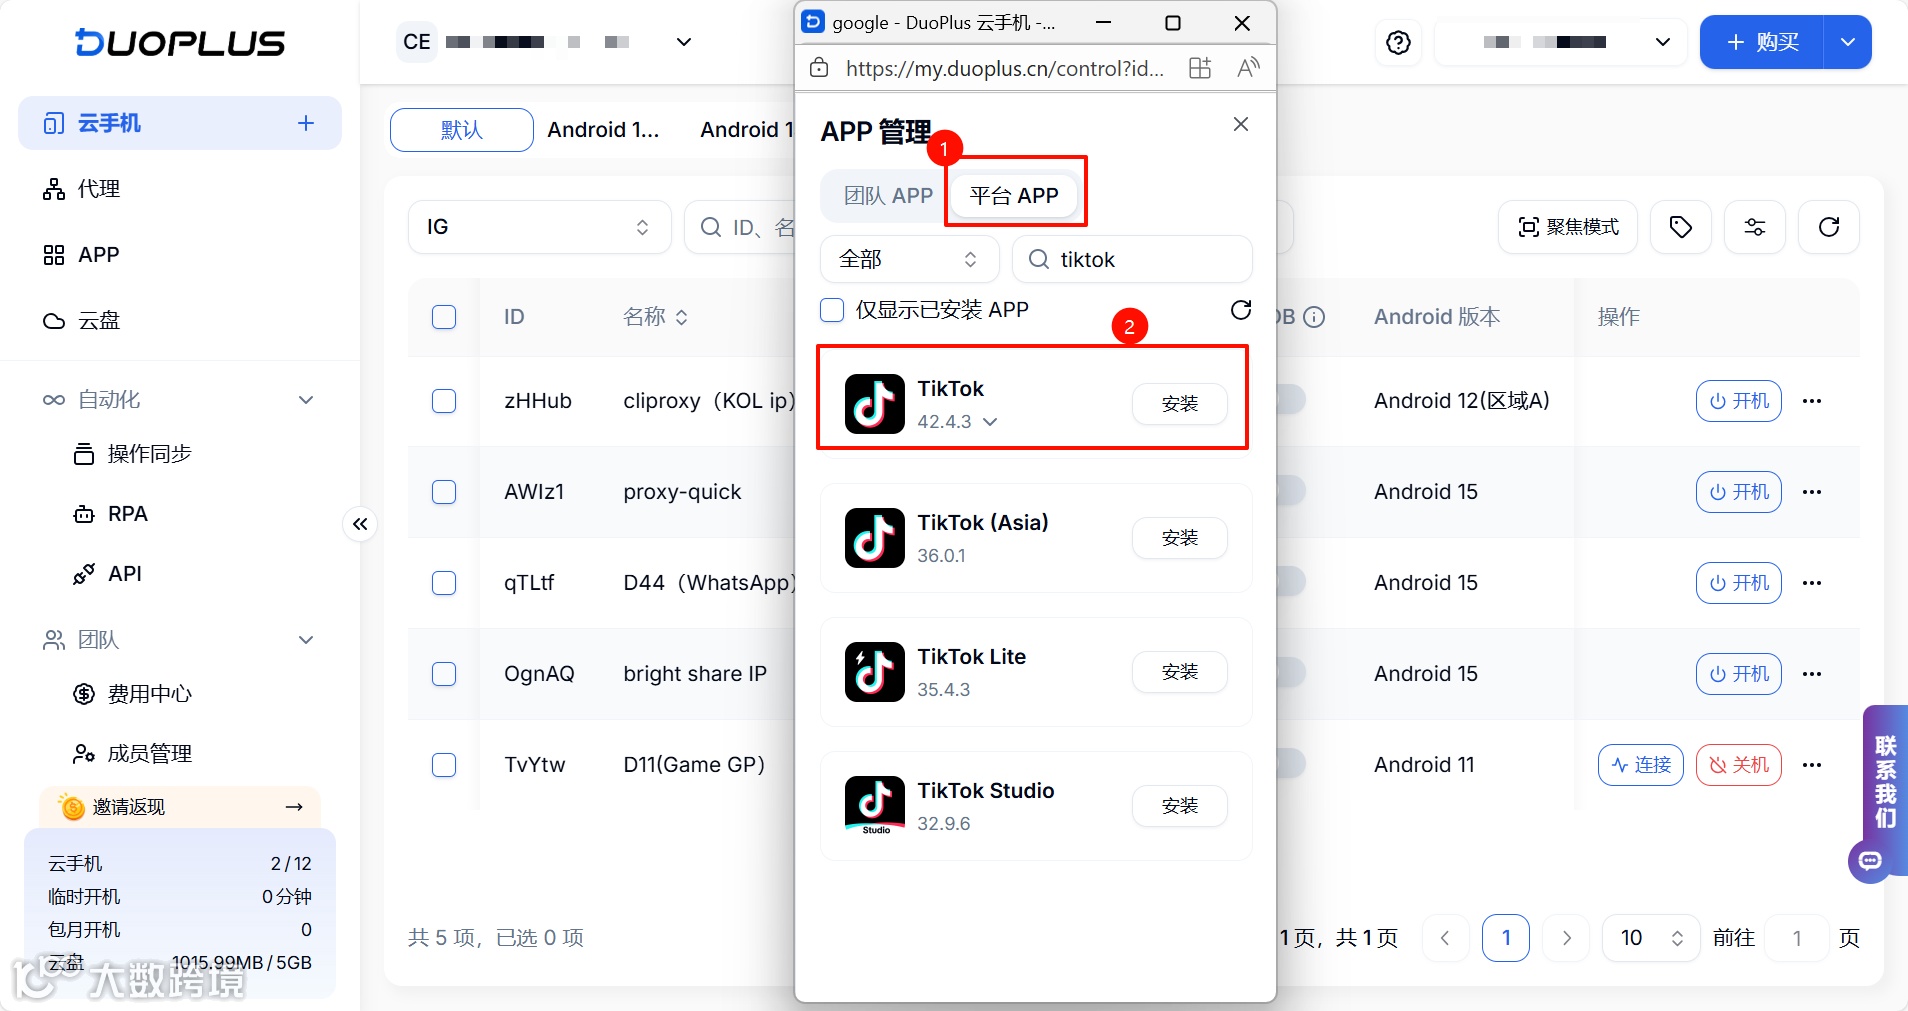
Task: Collapse the 自动化 sidebar section
Action: pyautogui.click(x=306, y=400)
